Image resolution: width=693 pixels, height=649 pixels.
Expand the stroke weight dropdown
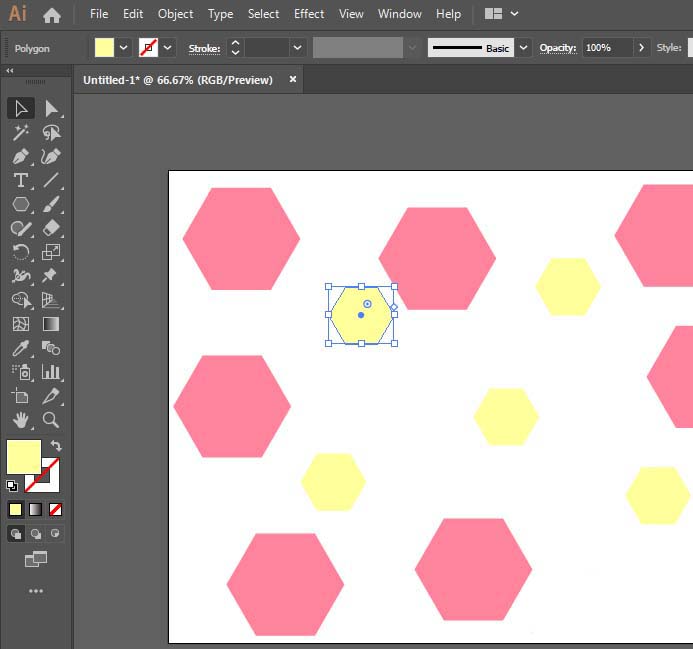[x=297, y=48]
